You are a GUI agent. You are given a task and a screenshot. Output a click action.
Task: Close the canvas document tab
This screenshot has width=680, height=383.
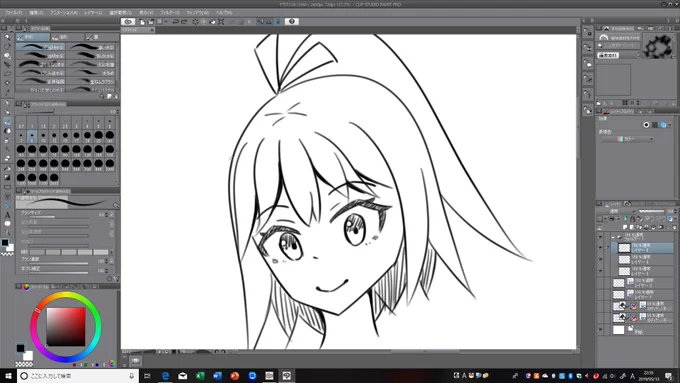click(152, 30)
